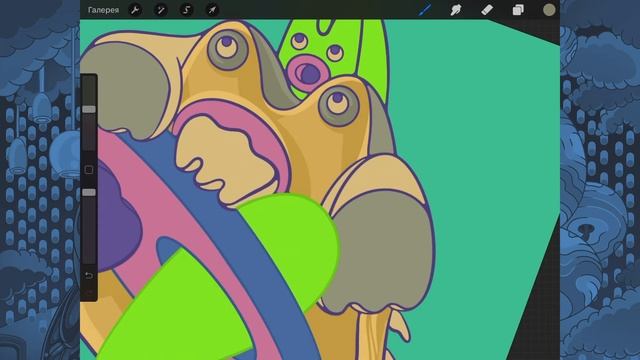Tap the undo arrow on sidebar
The height and width of the screenshot is (360, 640).
(x=89, y=276)
